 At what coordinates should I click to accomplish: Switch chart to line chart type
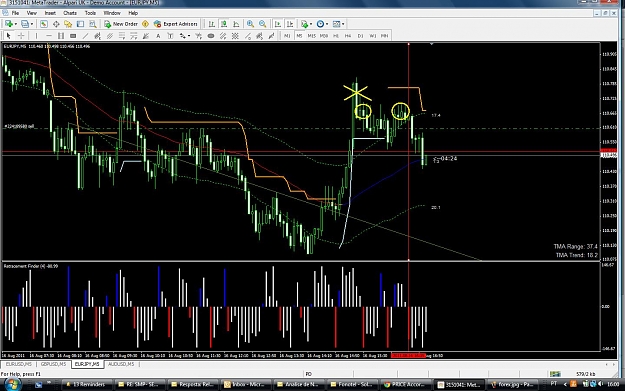(236, 24)
